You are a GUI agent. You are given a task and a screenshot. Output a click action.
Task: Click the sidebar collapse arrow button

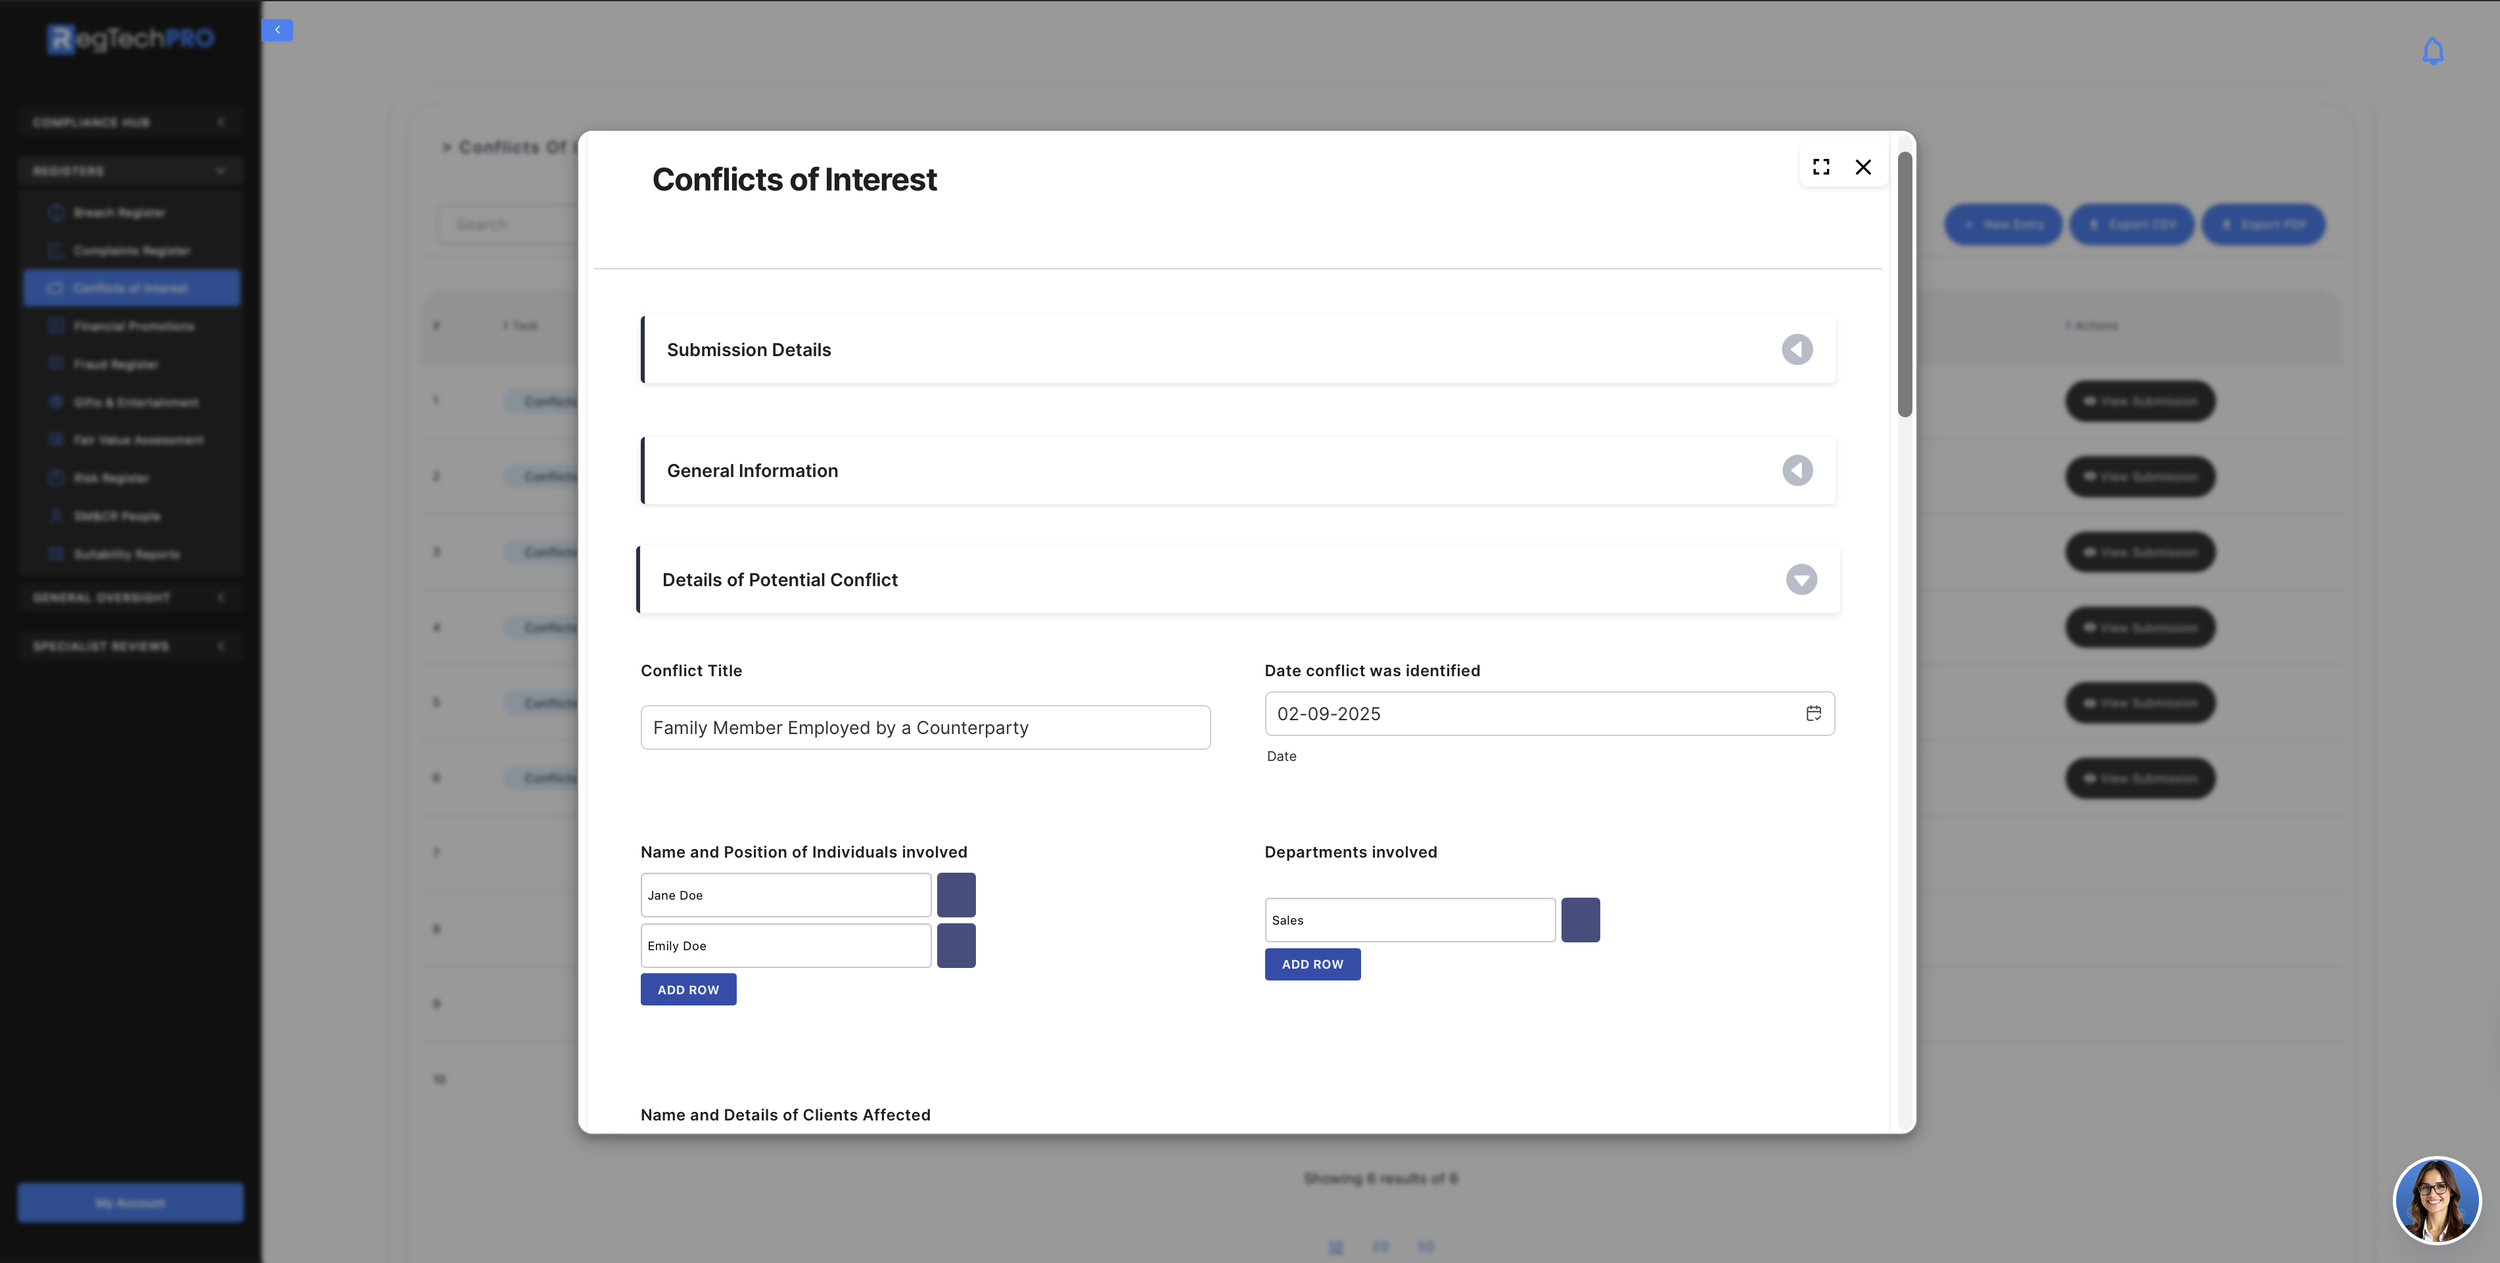[277, 30]
